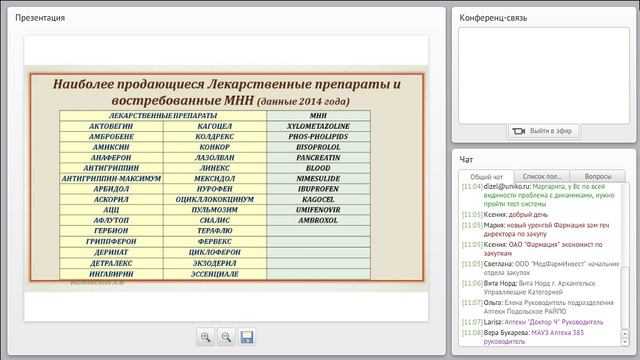Select the UMIFENOVIR cell
Viewport: 640px width, 360px height.
[x=318, y=210]
